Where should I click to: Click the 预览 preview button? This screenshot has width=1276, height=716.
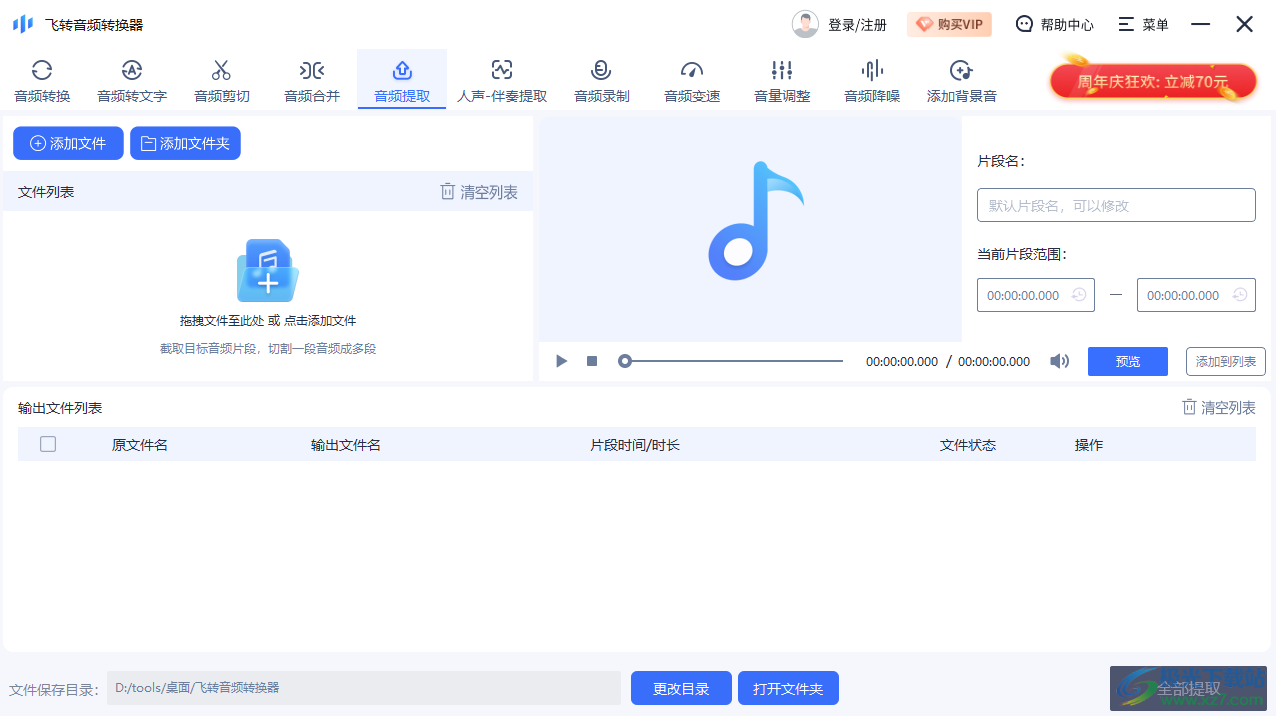[x=1127, y=361]
